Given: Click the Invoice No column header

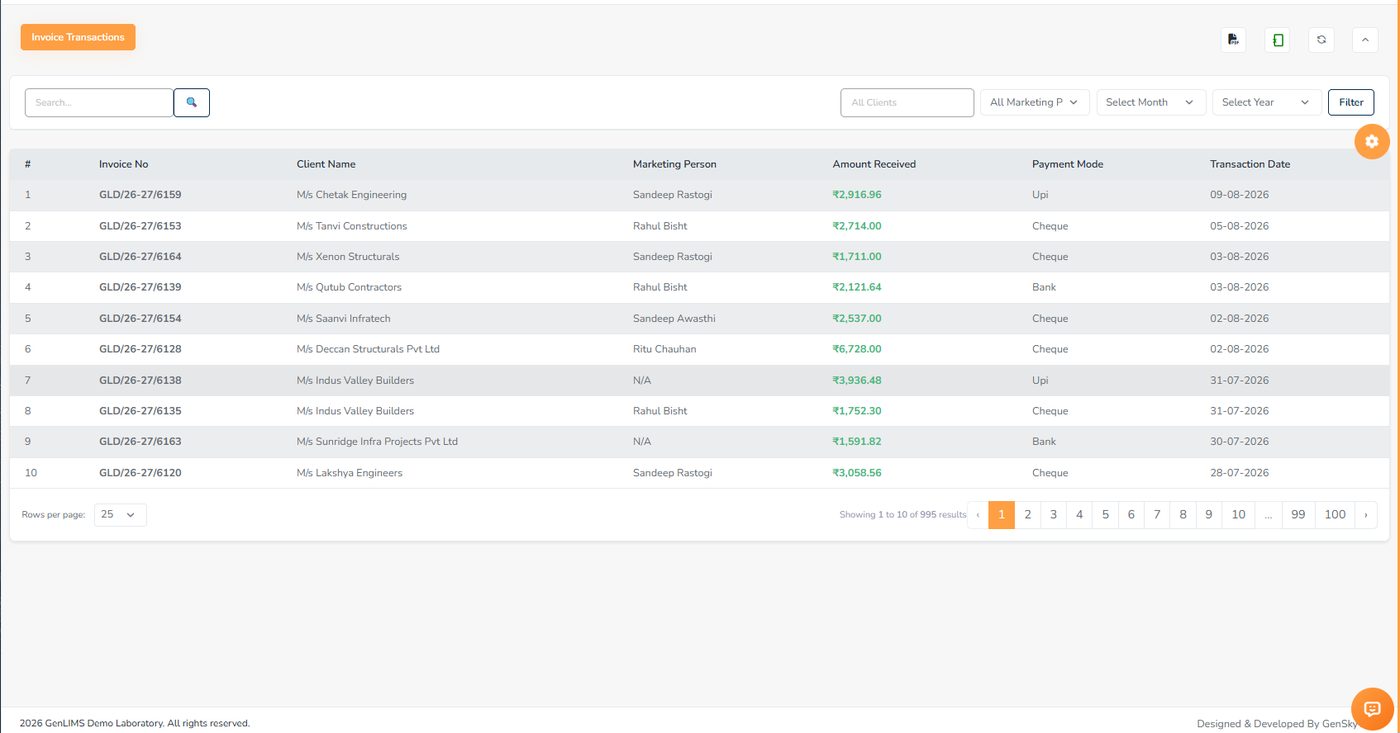Looking at the screenshot, I should click(123, 164).
